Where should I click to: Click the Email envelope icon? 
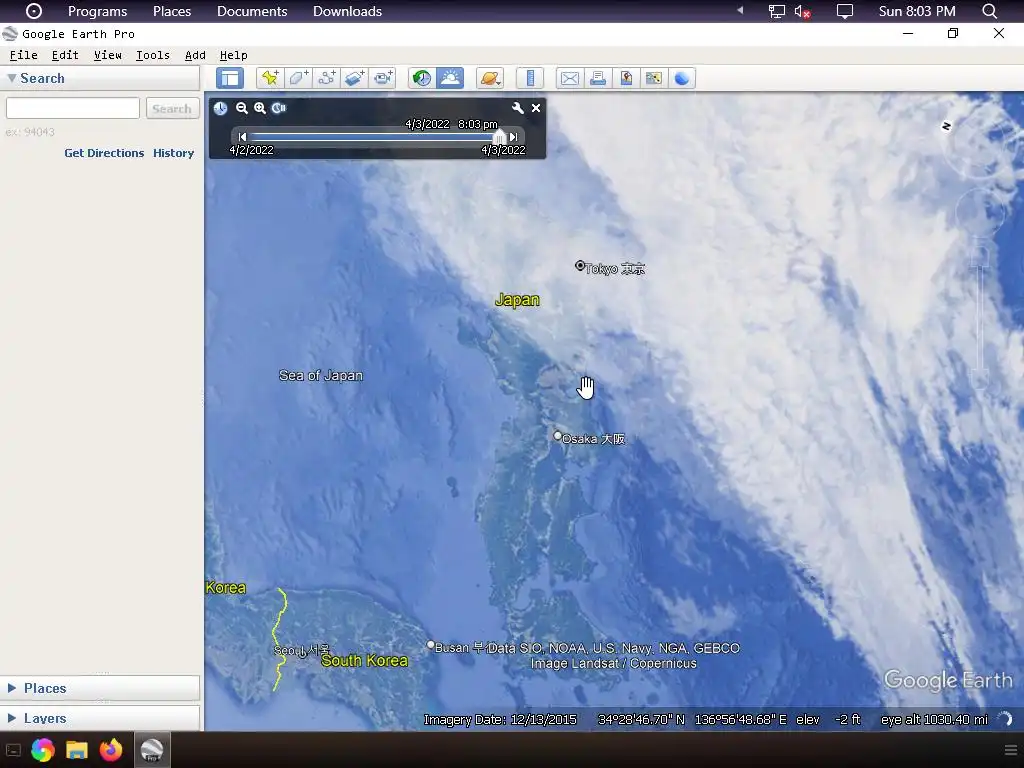pos(569,78)
